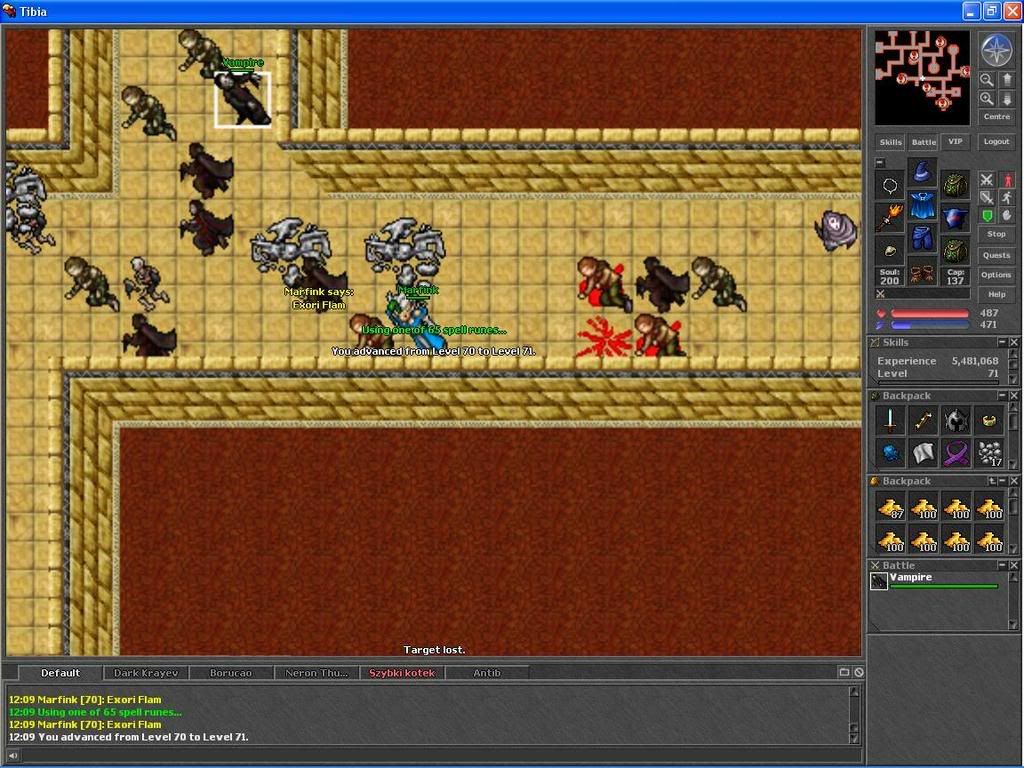Viewport: 1024px width, 768px height.
Task: Toggle the Skills window button
Action: click(890, 142)
